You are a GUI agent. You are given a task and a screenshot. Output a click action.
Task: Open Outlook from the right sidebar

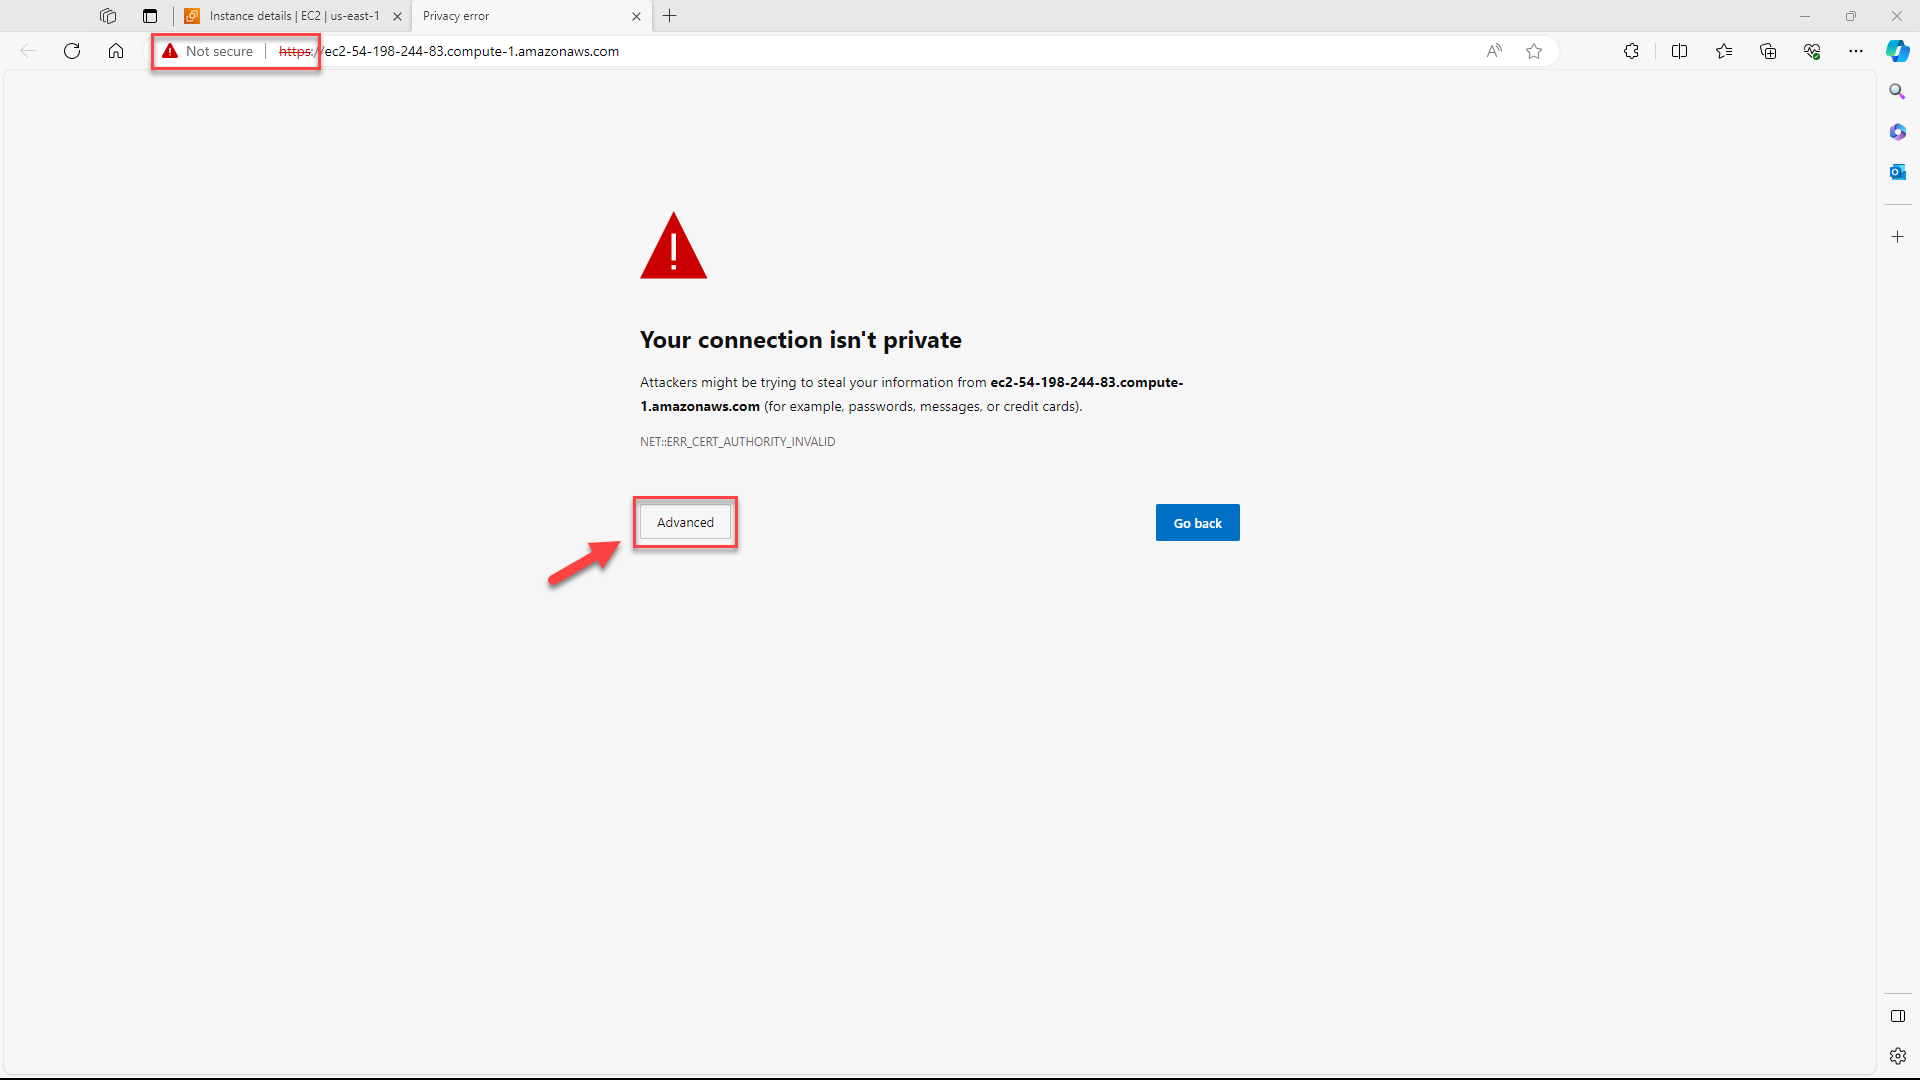(x=1897, y=171)
